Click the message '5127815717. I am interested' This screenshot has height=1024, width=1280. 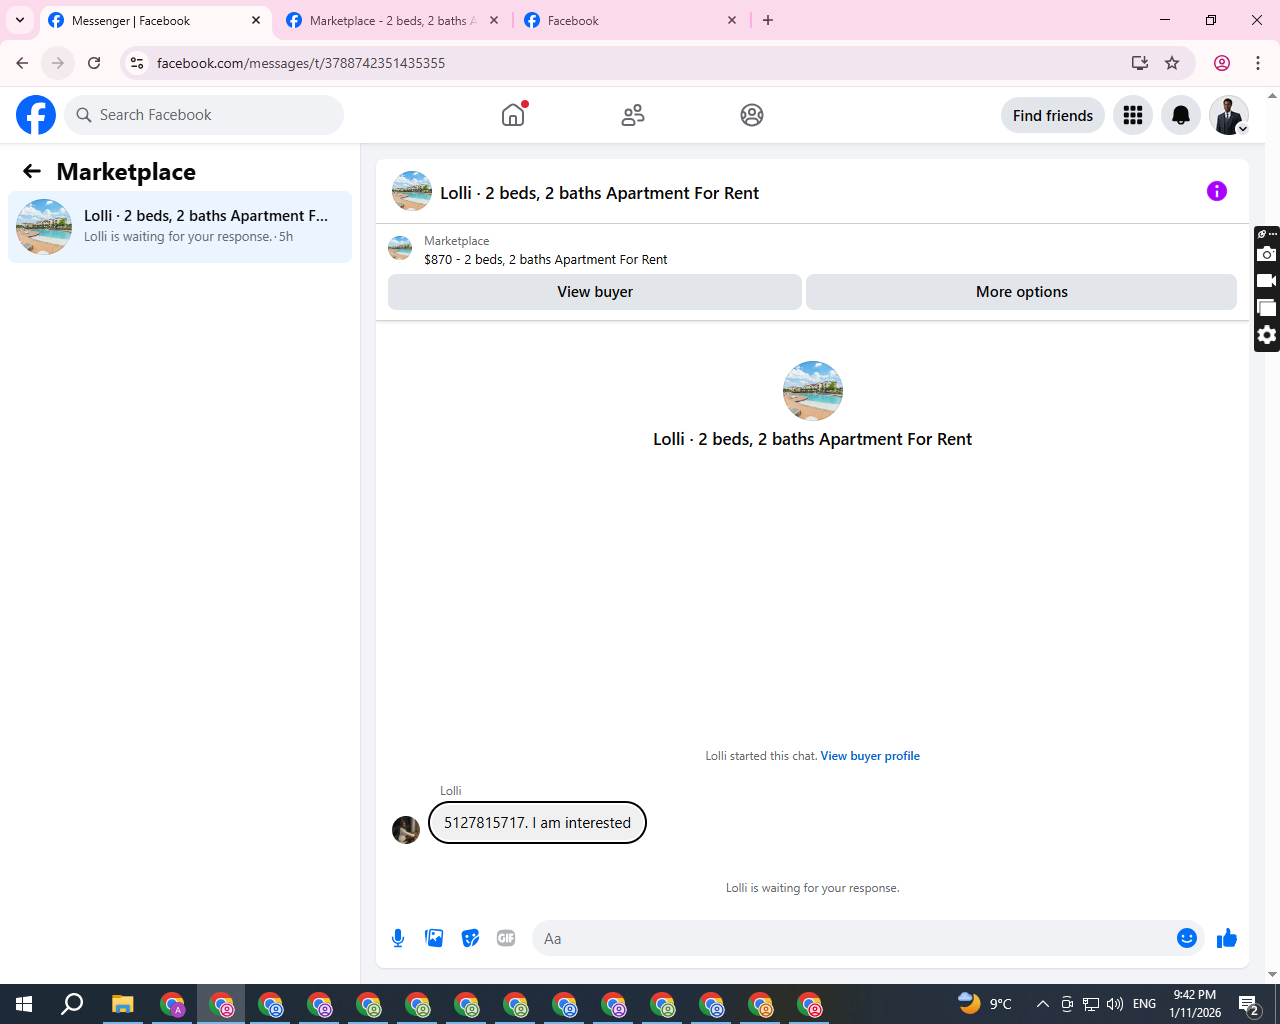coord(537,823)
